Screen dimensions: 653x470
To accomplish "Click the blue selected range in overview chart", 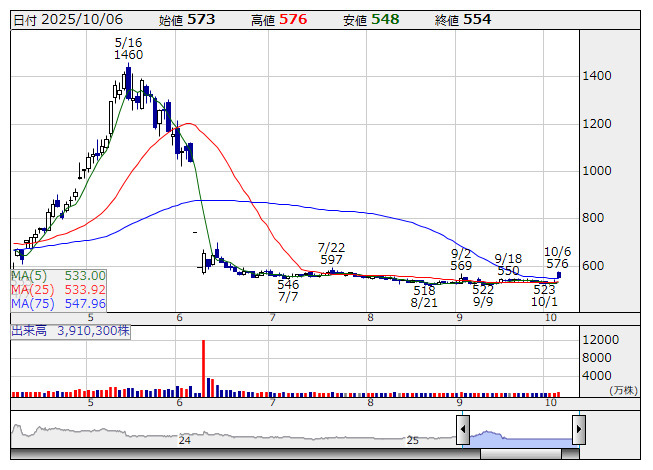I will click(520, 436).
